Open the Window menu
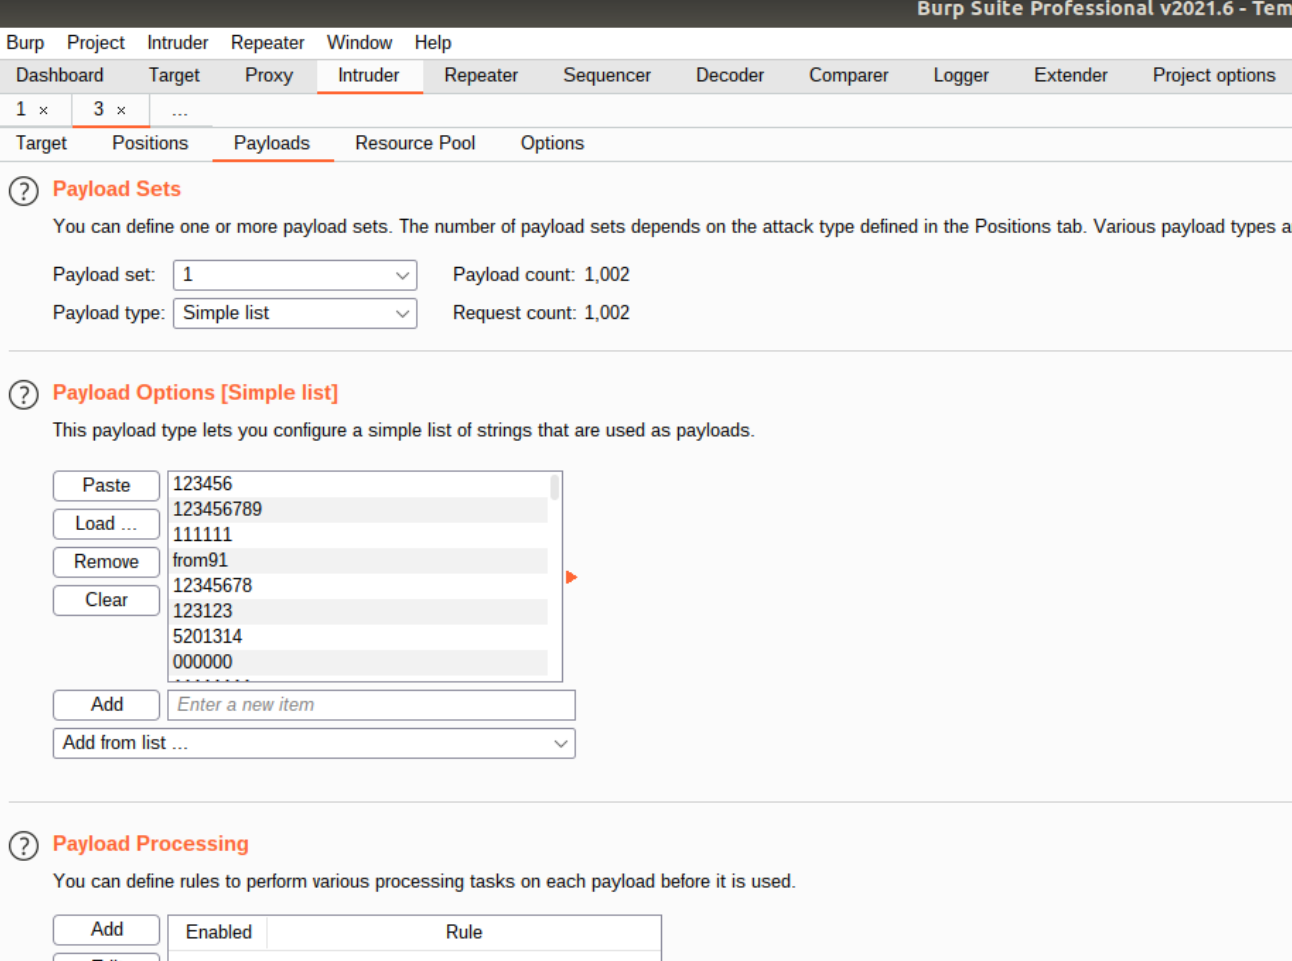The height and width of the screenshot is (961, 1292). click(x=359, y=43)
